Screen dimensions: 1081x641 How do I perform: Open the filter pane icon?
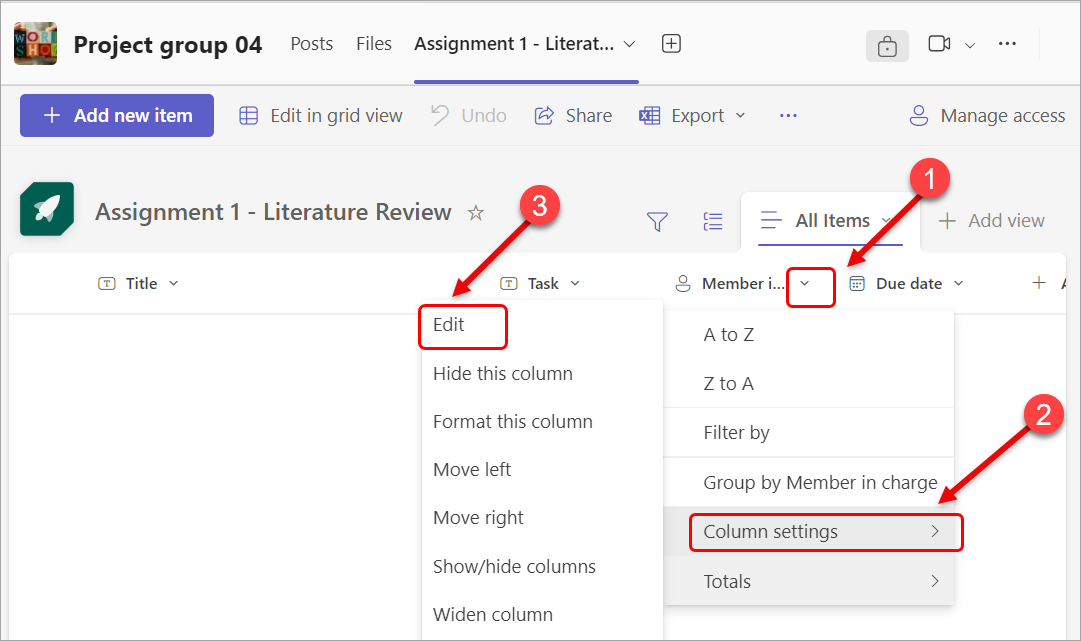(x=657, y=221)
